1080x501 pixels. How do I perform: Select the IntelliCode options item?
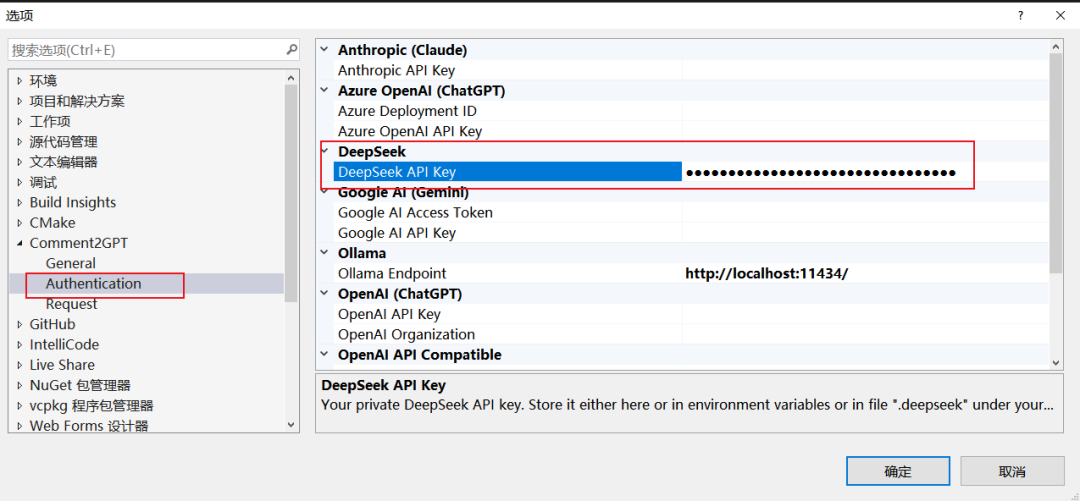pos(64,345)
